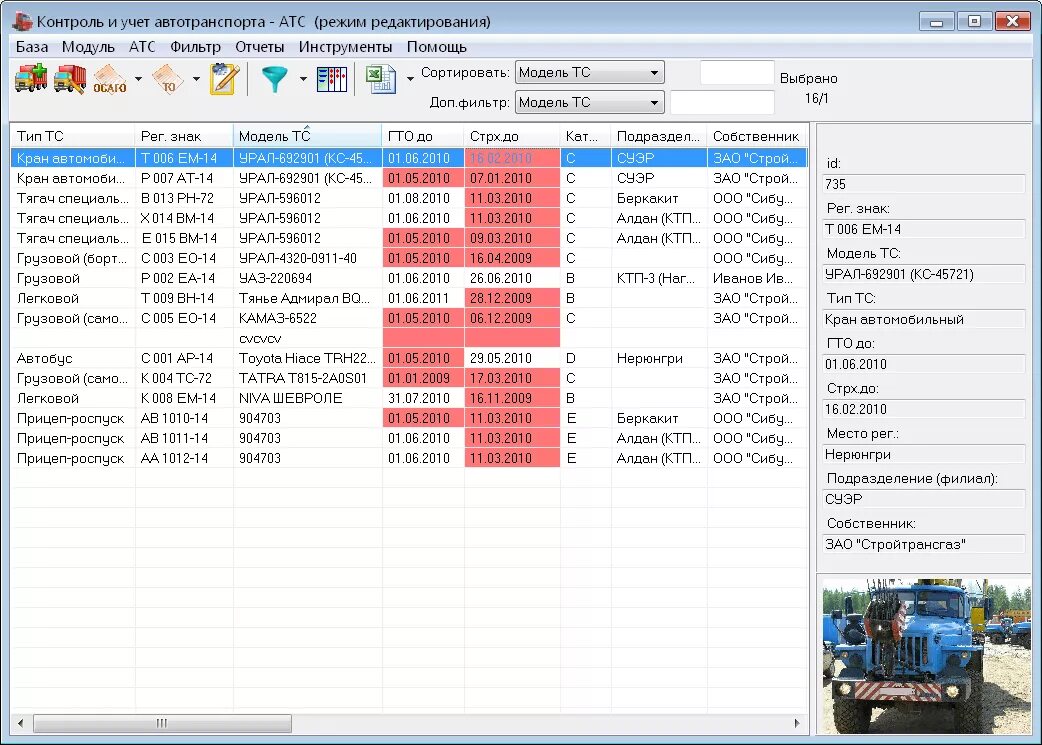Image resolution: width=1042 pixels, height=745 pixels.
Task: Click the teal funnel filter icon
Action: click(x=274, y=78)
